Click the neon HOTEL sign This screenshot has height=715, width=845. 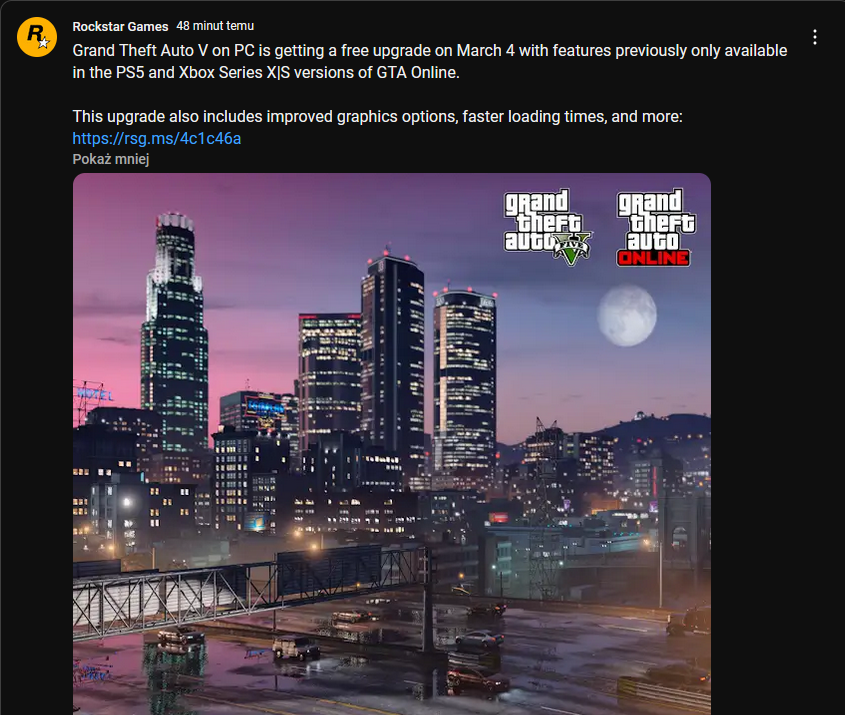95,394
